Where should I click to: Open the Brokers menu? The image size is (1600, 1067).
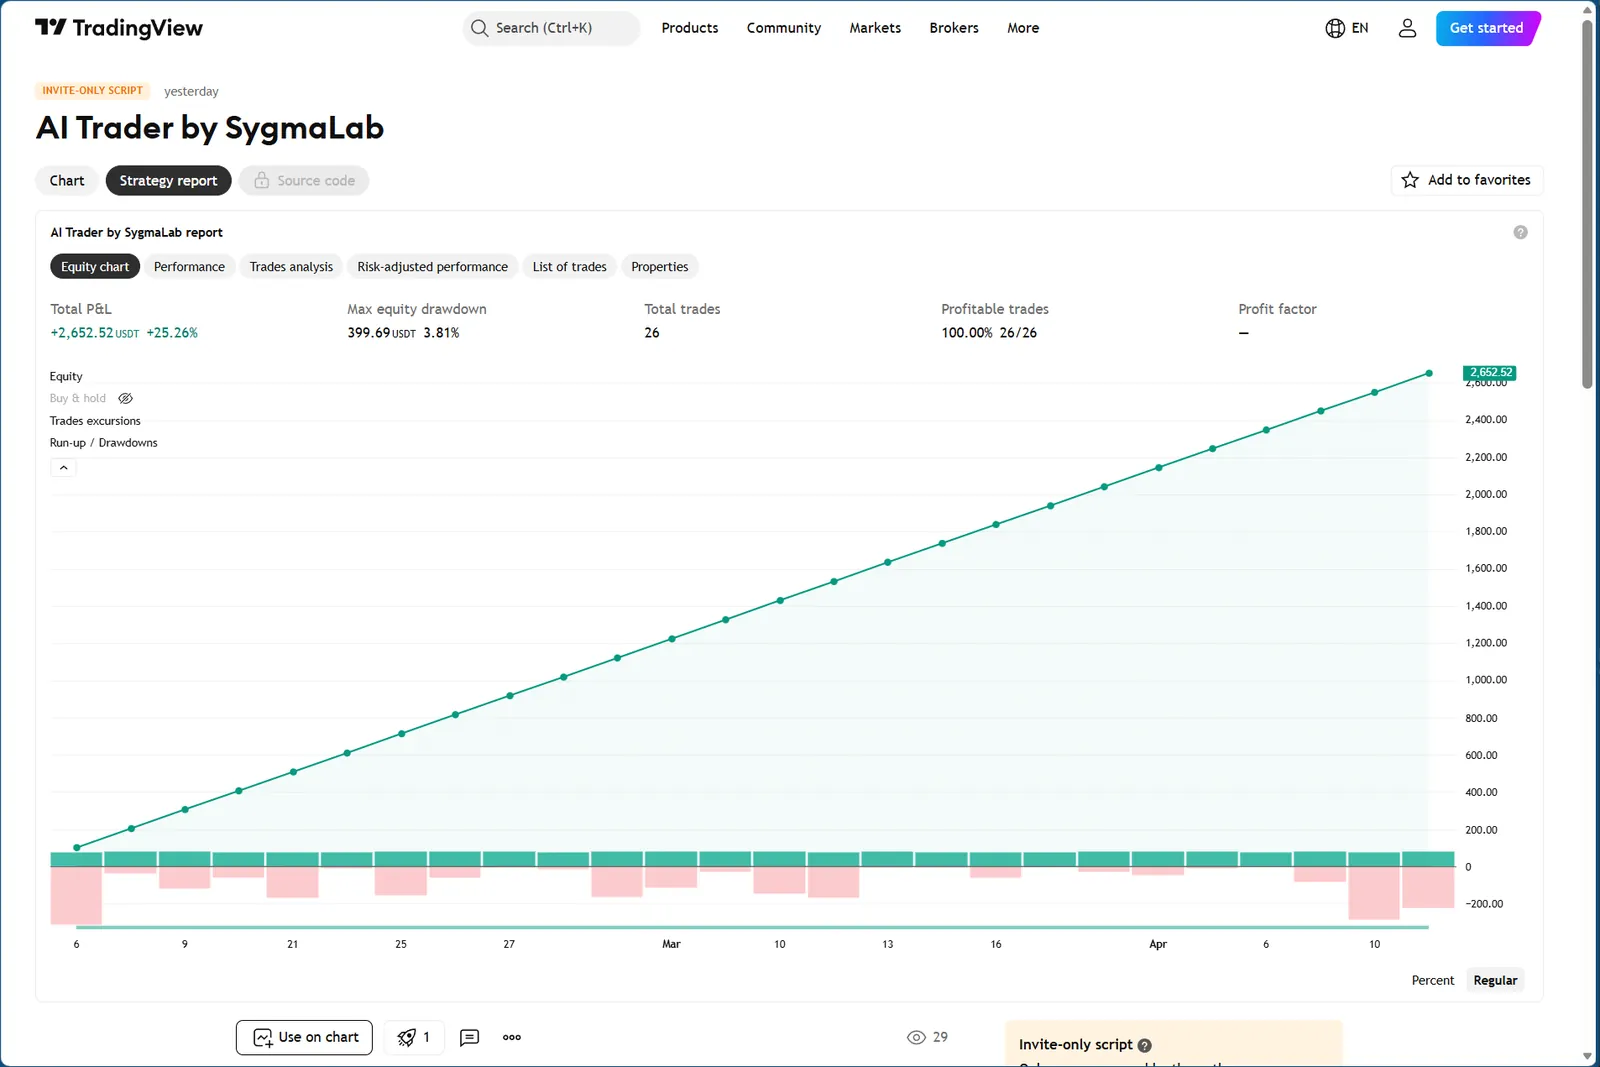954,28
